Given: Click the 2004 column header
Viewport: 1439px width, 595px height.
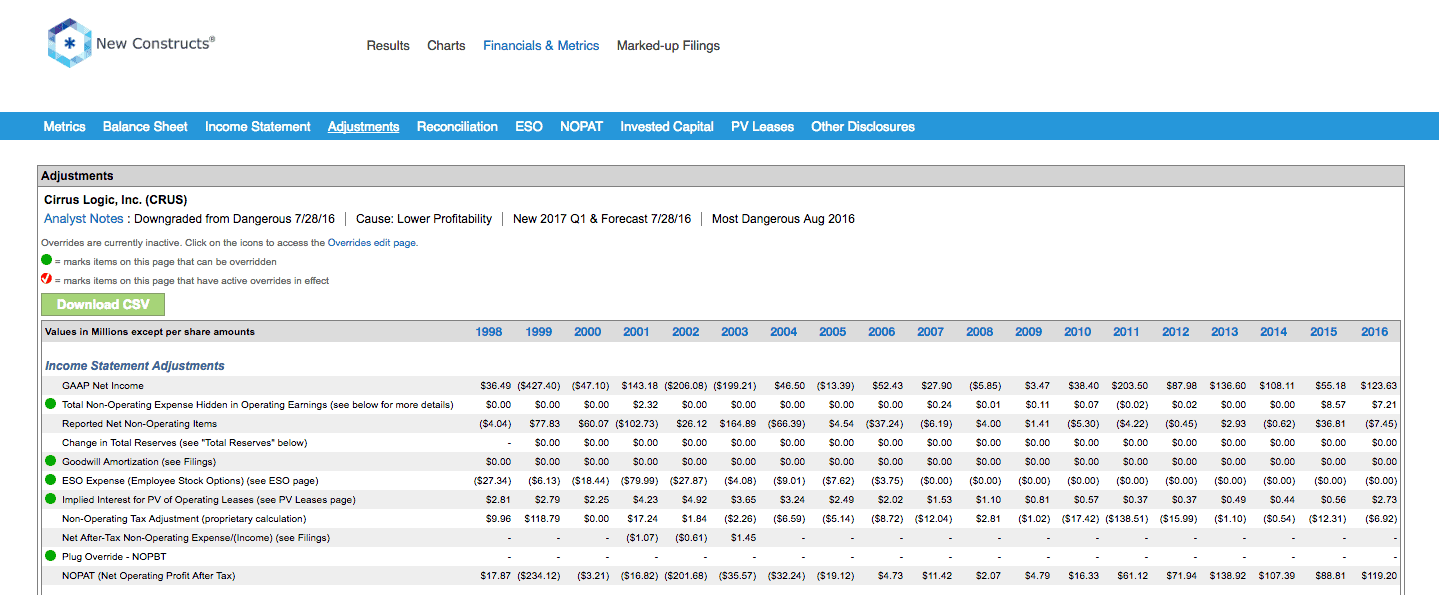Looking at the screenshot, I should (783, 332).
